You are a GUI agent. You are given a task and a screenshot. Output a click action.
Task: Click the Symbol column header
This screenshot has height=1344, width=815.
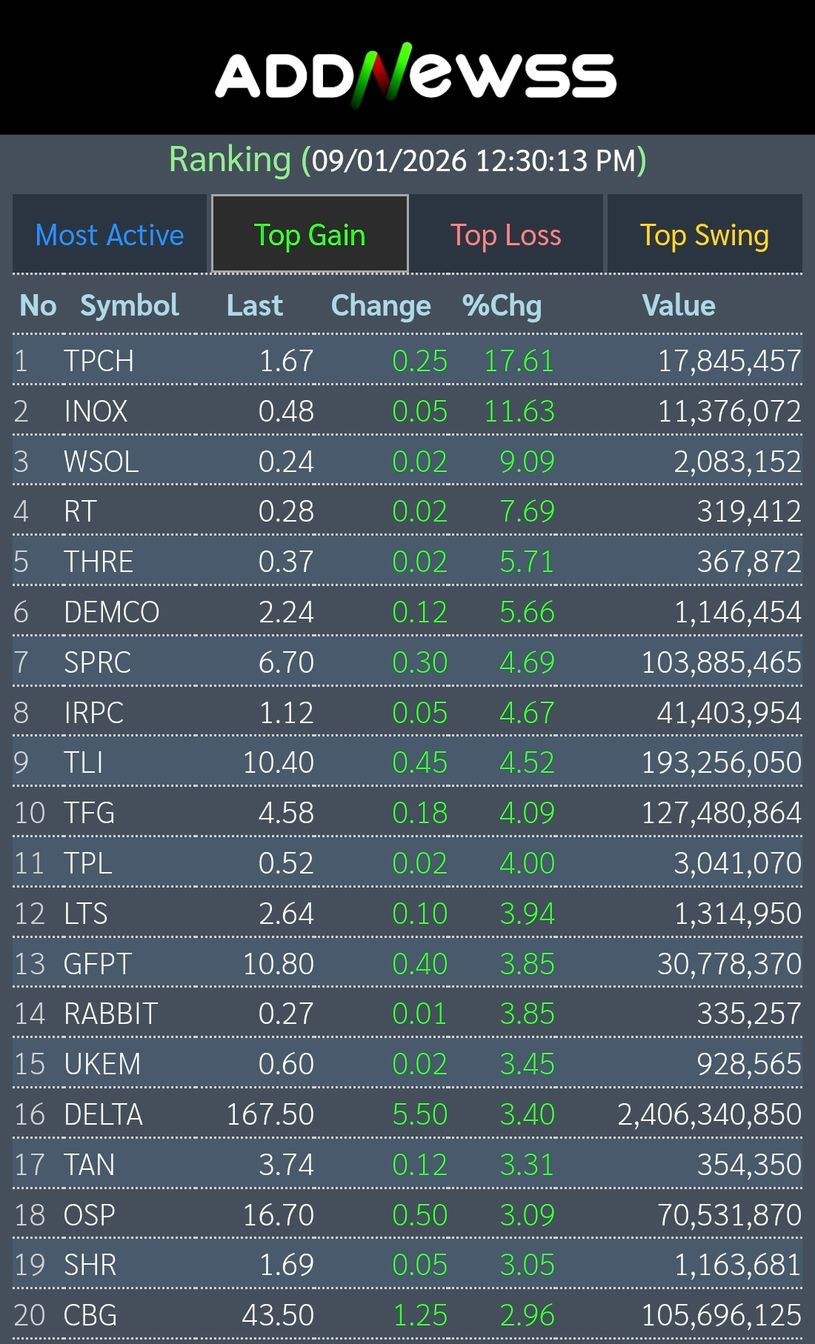click(129, 305)
